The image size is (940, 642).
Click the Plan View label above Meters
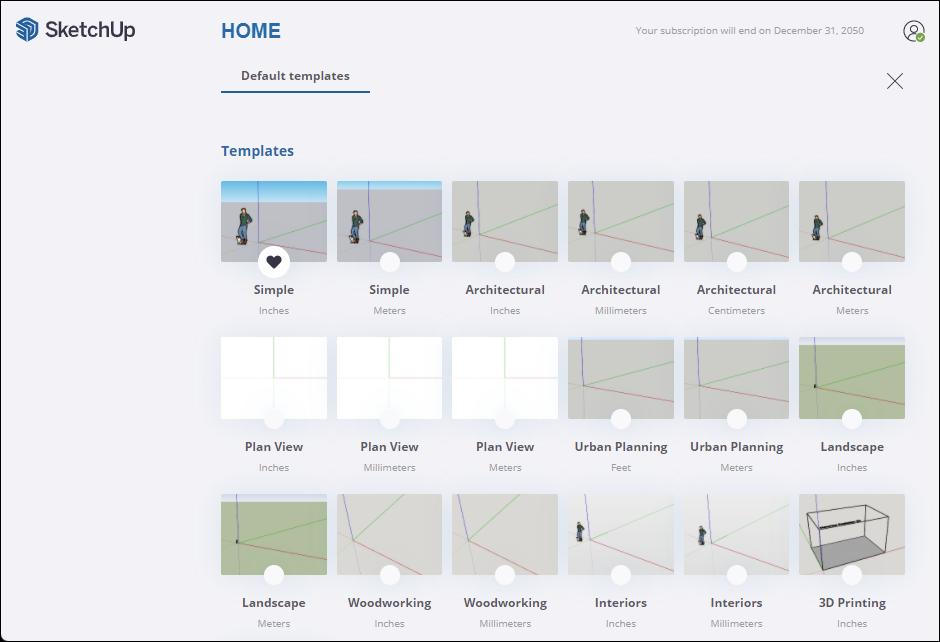[x=505, y=447]
